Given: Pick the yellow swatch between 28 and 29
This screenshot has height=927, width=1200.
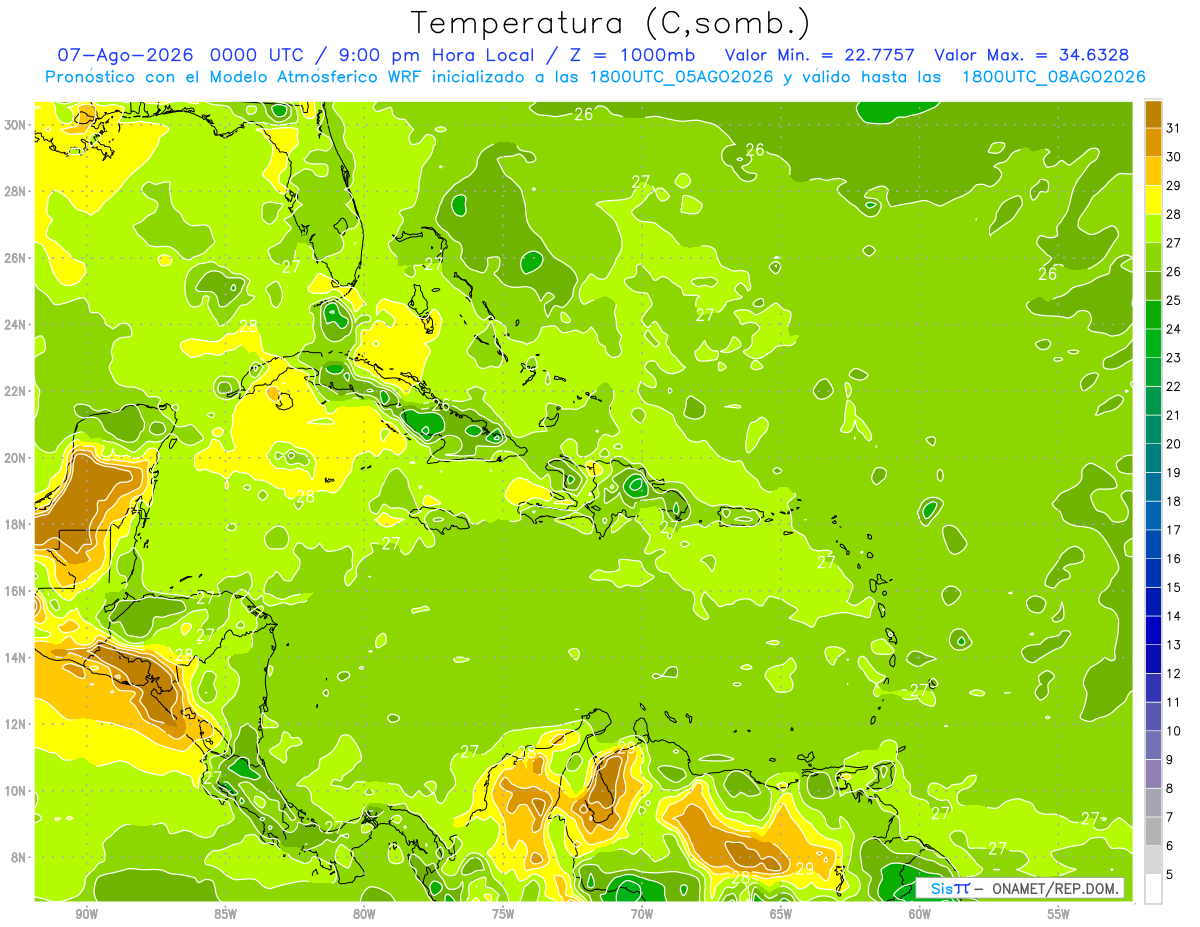Looking at the screenshot, I should click(x=1153, y=199).
